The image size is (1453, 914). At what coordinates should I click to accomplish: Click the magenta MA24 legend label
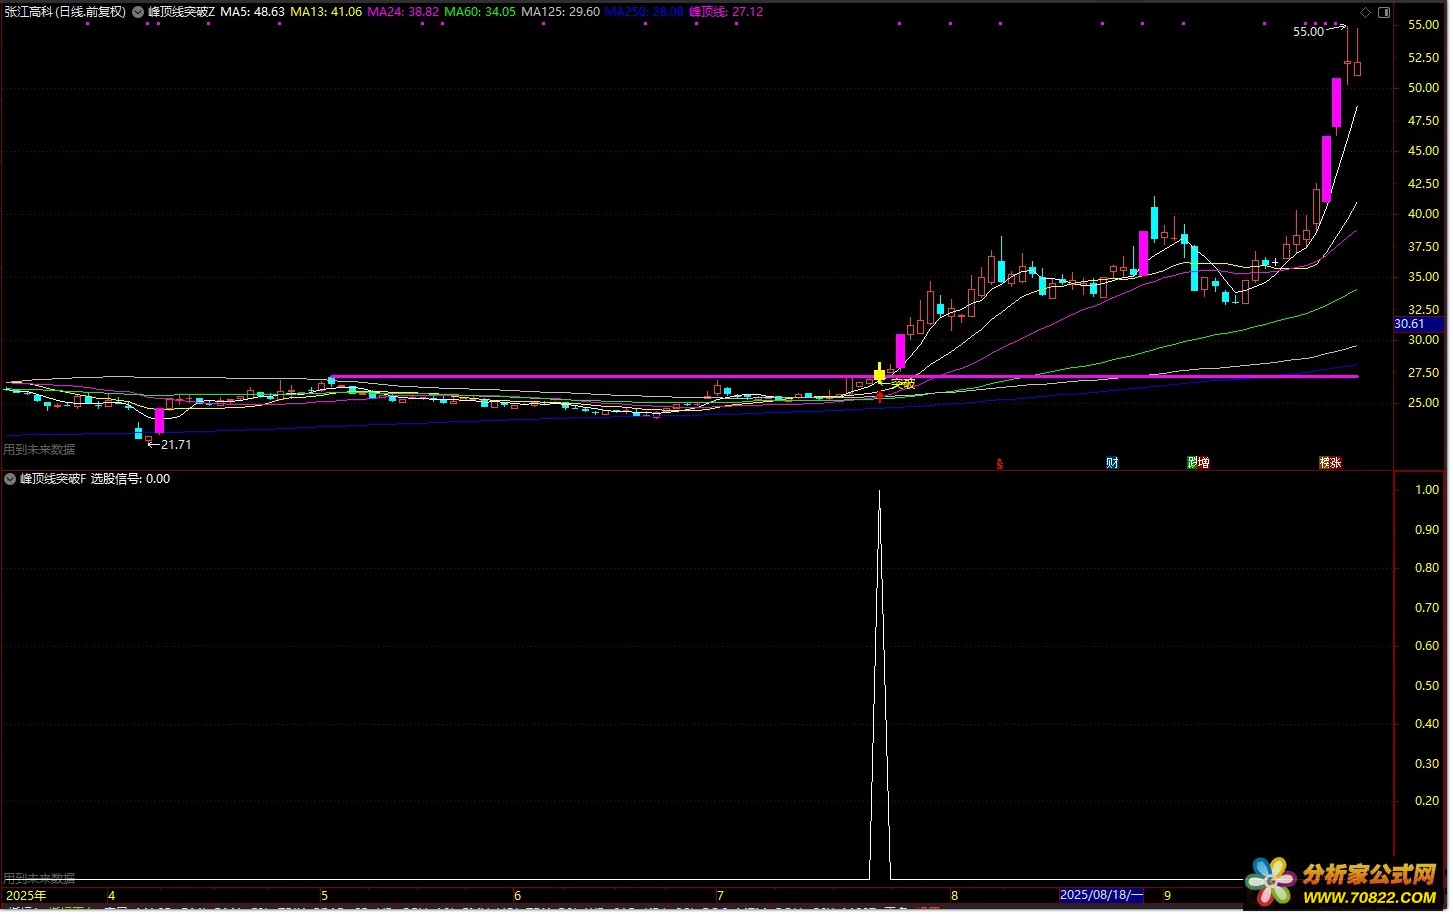[x=402, y=12]
